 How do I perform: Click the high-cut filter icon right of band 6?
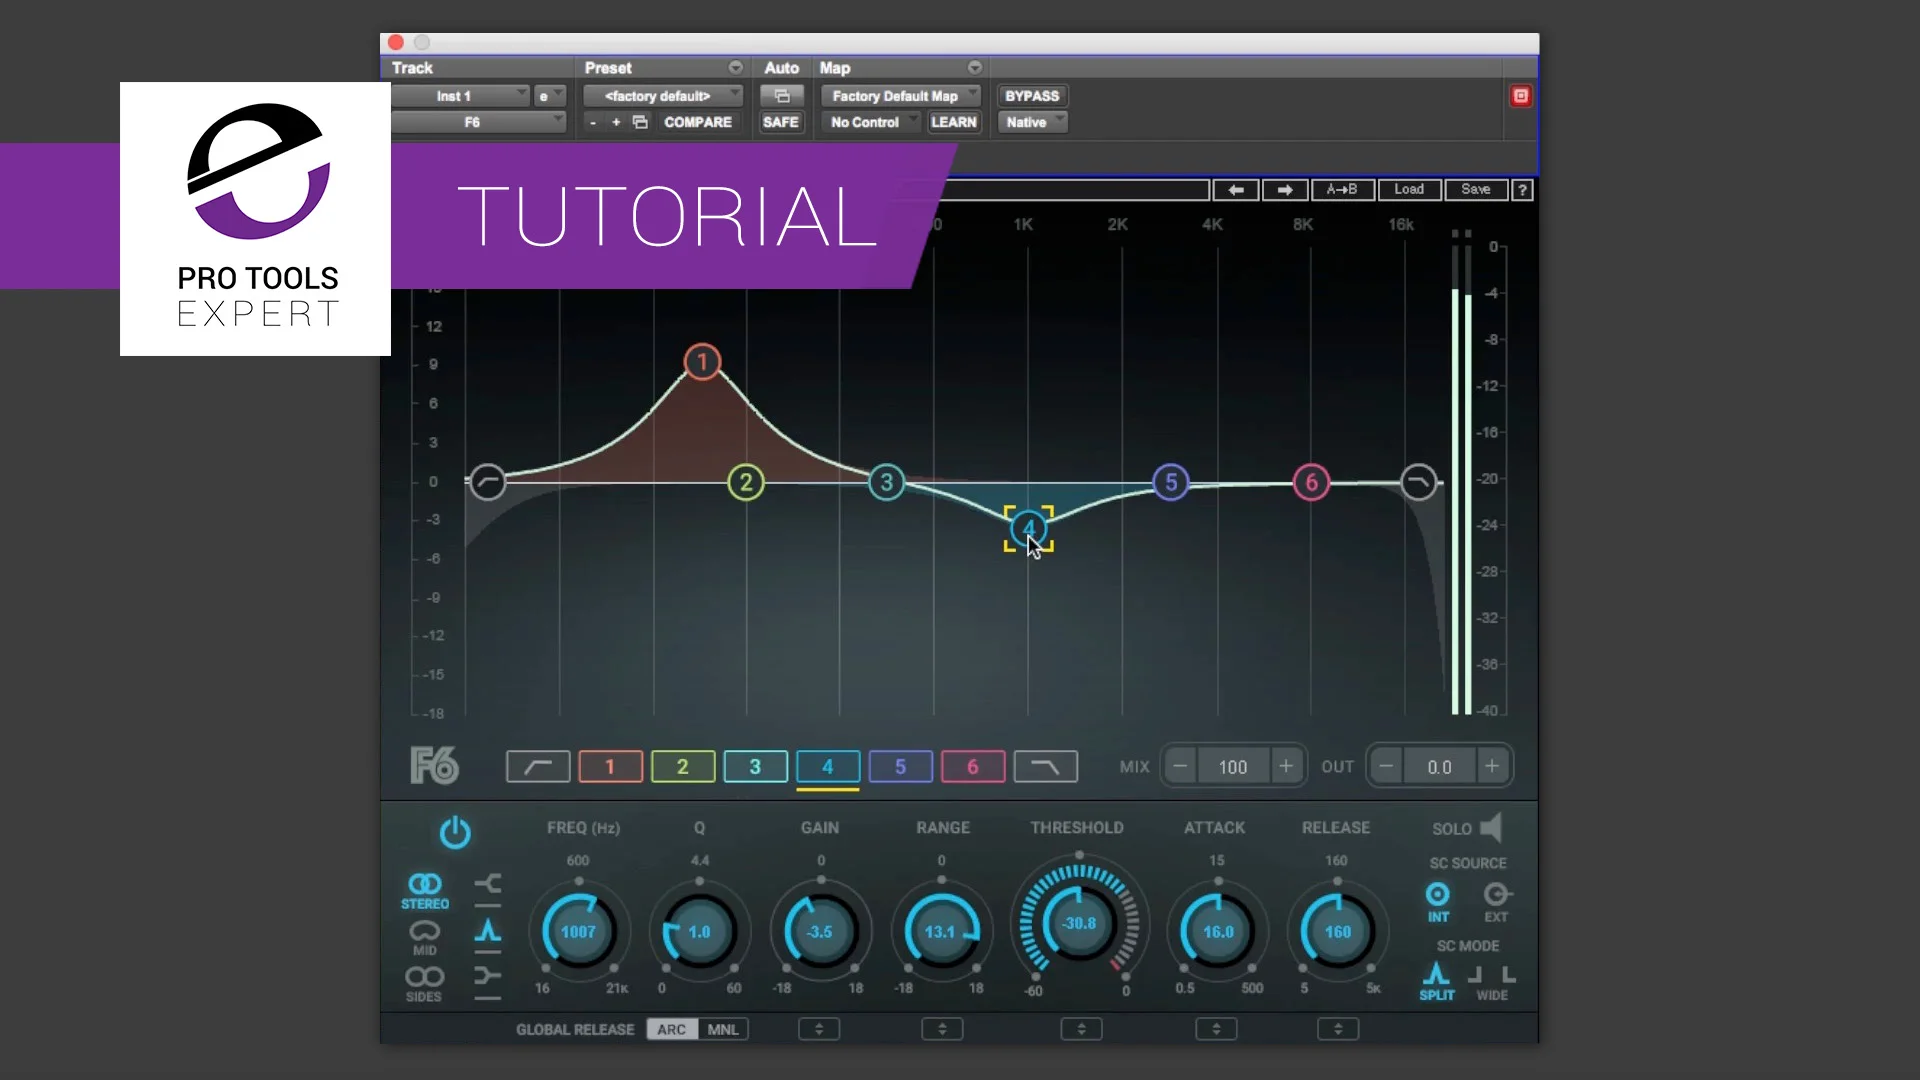[x=1044, y=766]
